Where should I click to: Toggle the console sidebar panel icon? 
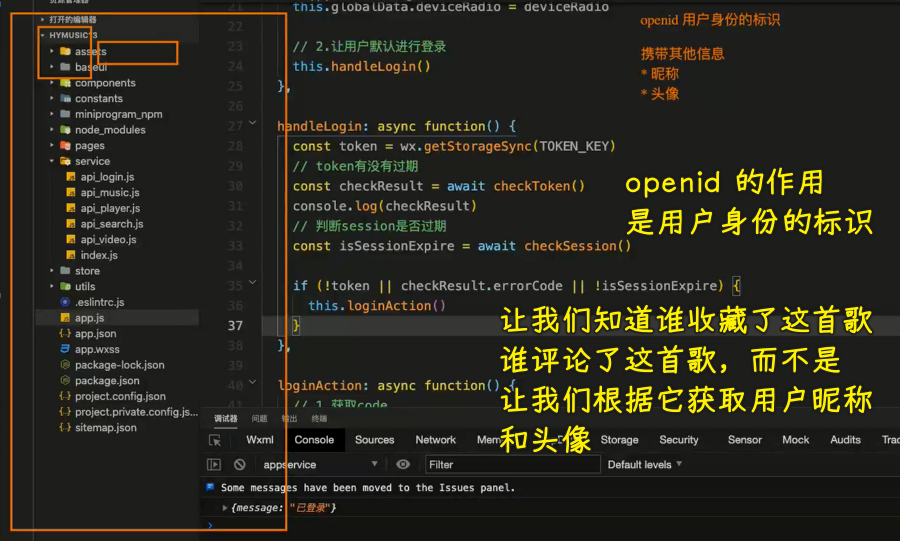click(x=214, y=465)
